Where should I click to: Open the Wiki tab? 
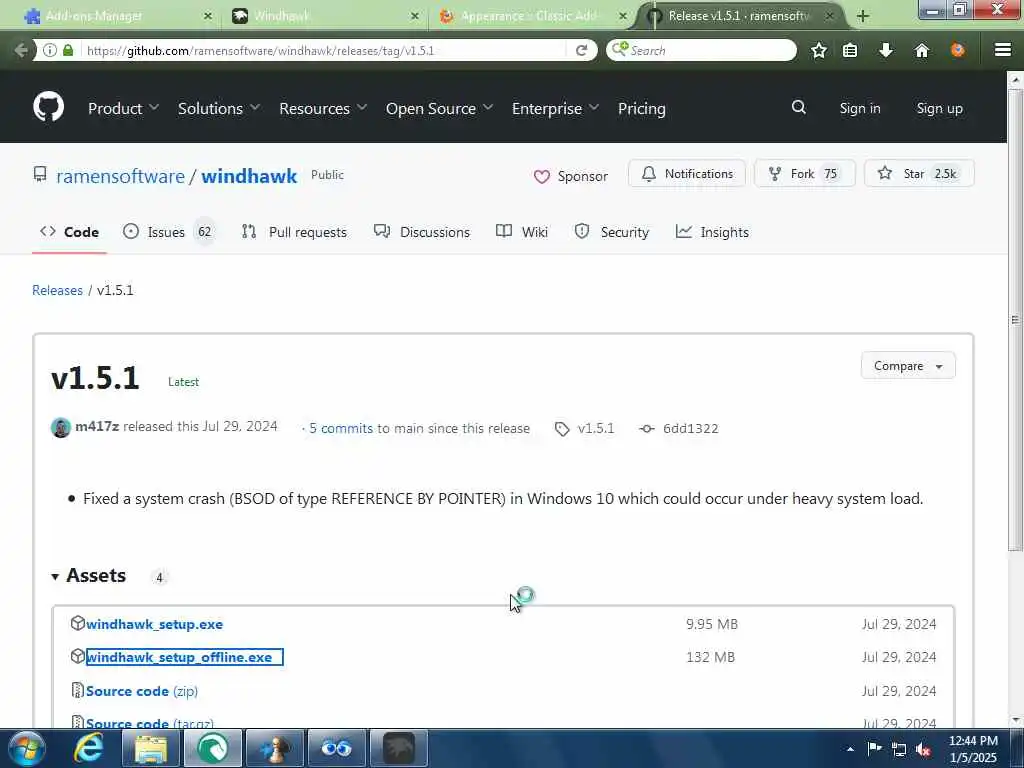coord(522,232)
